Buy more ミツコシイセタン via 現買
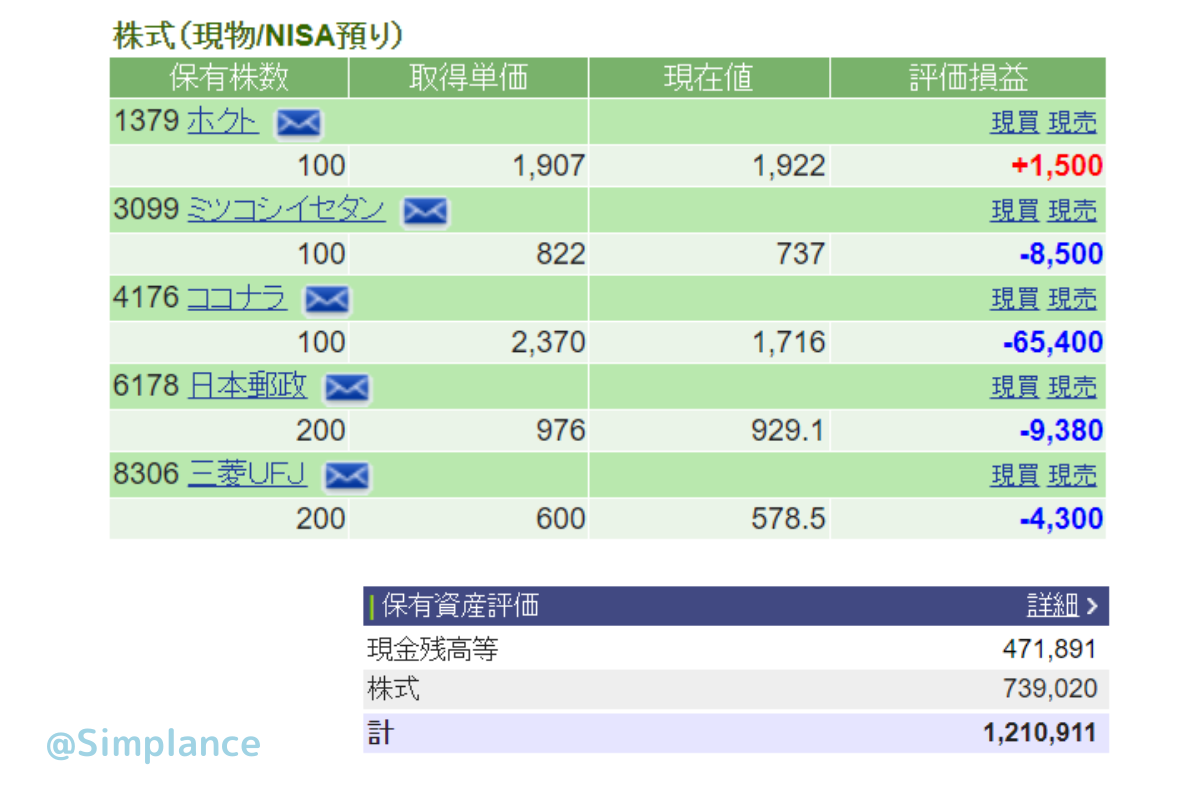 [x=1014, y=211]
